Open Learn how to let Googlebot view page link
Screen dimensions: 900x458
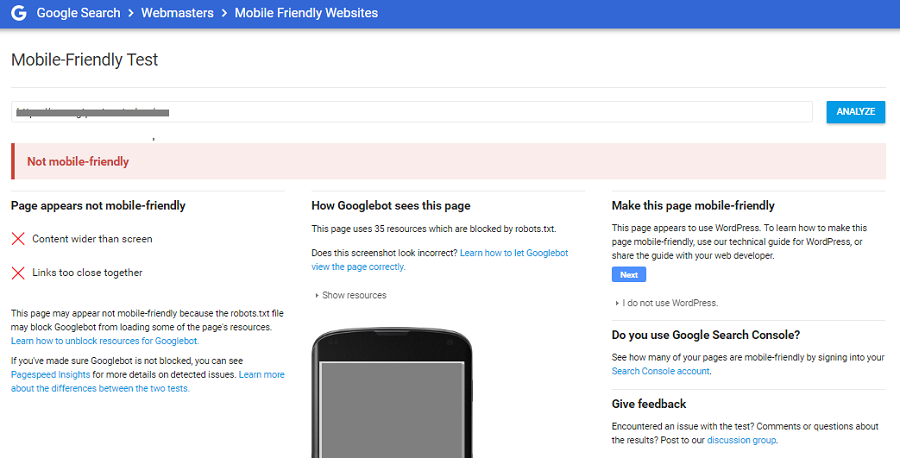coord(440,260)
